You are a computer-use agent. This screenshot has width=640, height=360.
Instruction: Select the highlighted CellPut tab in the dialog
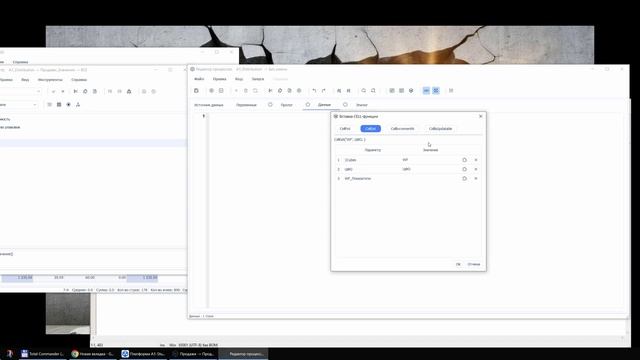(x=371, y=129)
